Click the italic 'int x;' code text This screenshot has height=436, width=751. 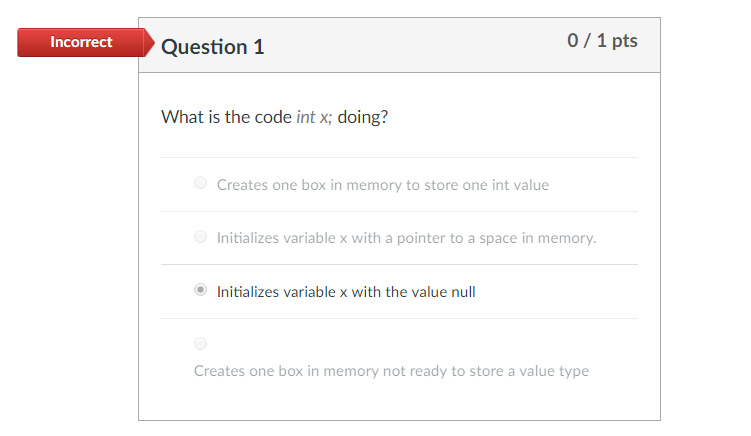click(x=314, y=117)
